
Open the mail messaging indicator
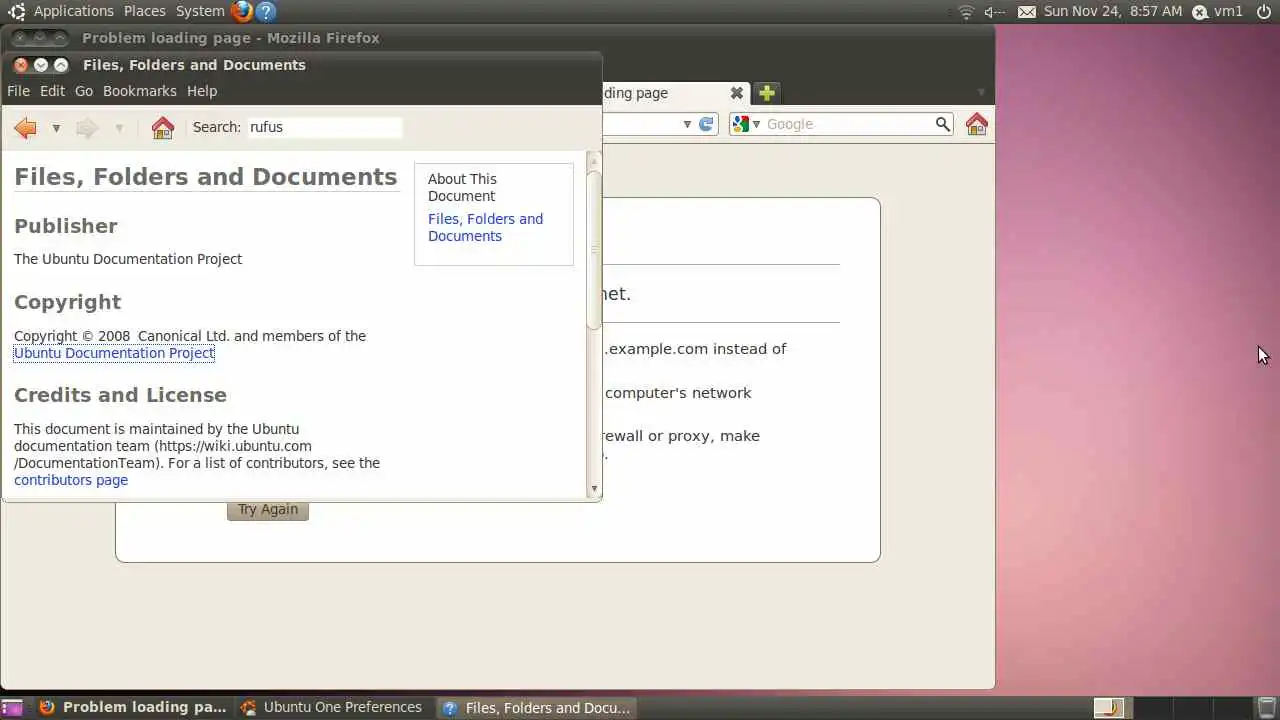pos(1027,12)
